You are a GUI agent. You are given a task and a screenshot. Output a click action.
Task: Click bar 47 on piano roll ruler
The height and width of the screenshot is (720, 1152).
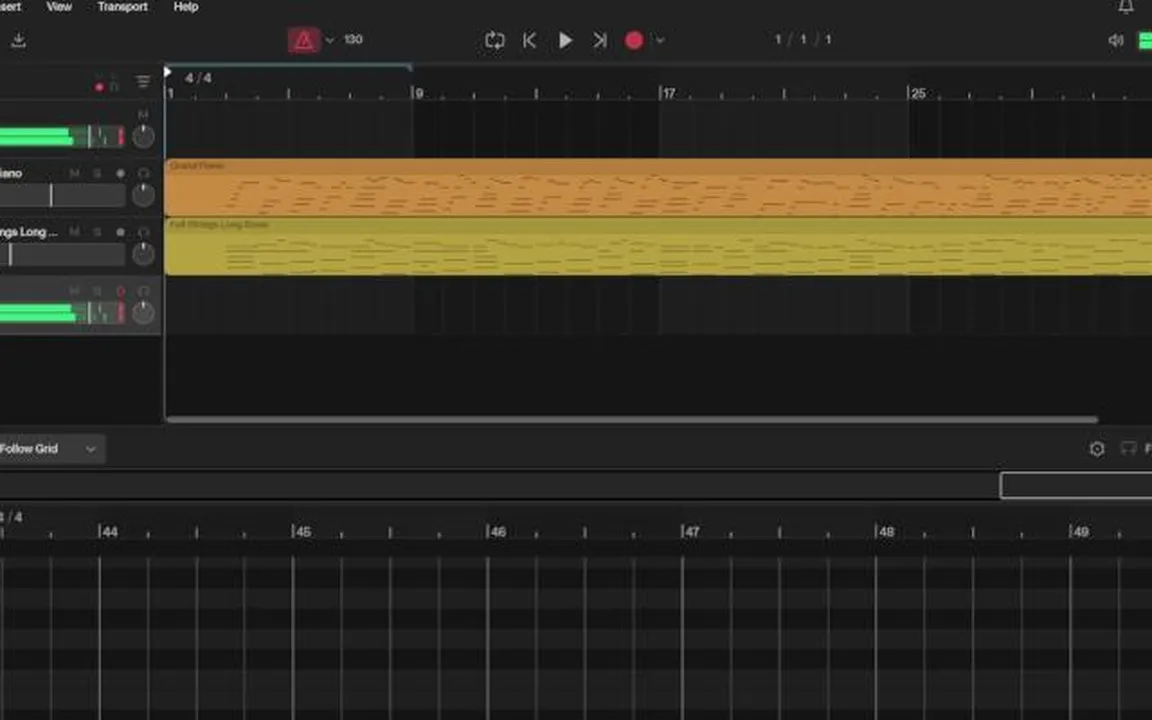point(691,531)
